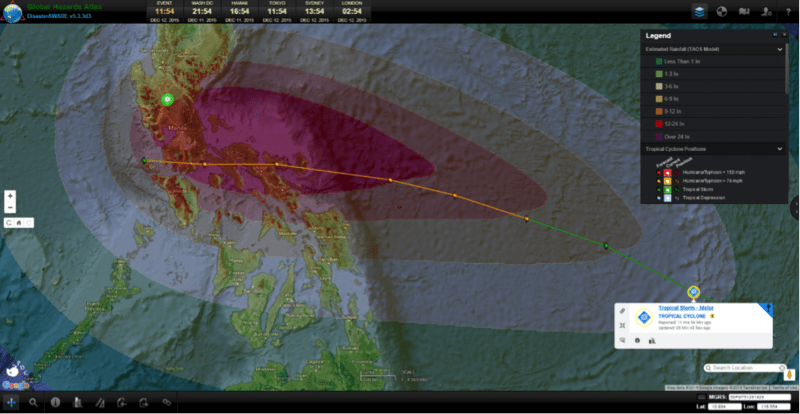Zoom in with the map plus button

(x=10, y=196)
